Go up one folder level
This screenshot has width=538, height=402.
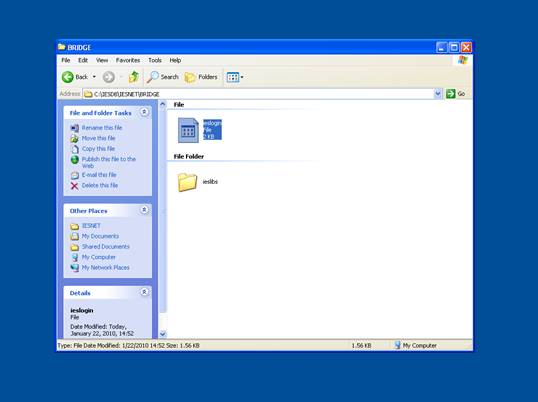click(133, 77)
